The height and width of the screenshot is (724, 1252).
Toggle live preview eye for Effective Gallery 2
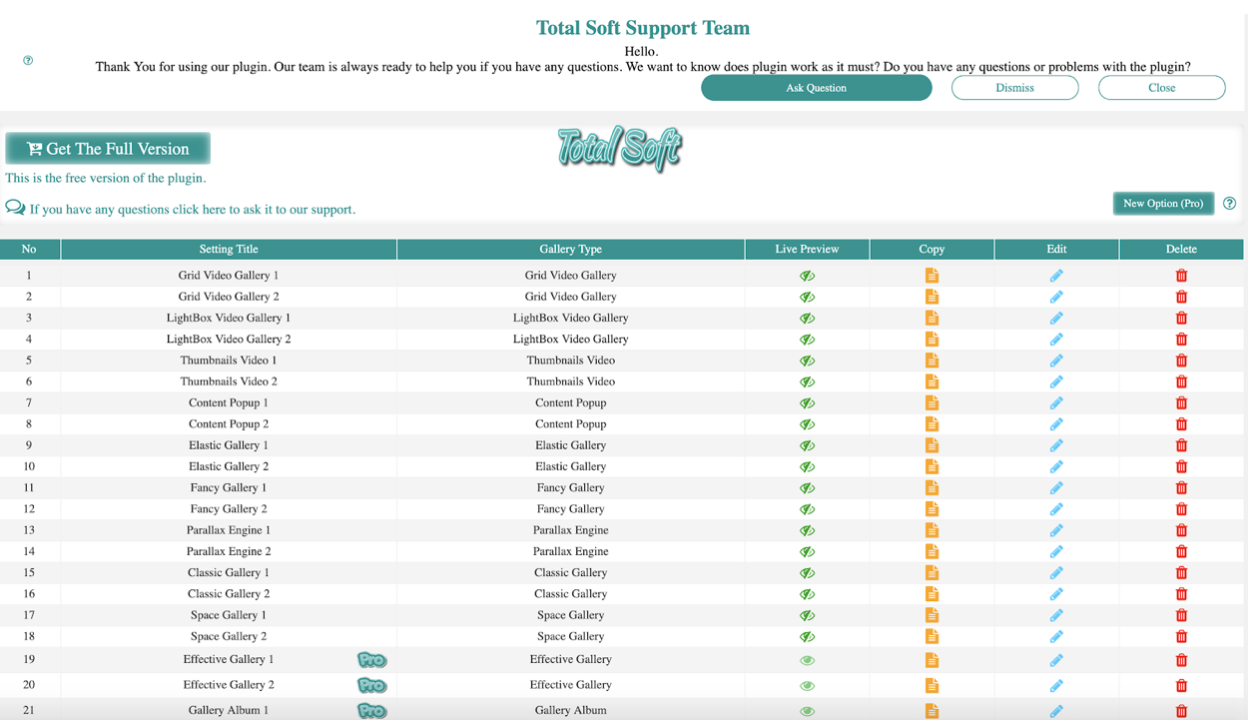(809, 687)
